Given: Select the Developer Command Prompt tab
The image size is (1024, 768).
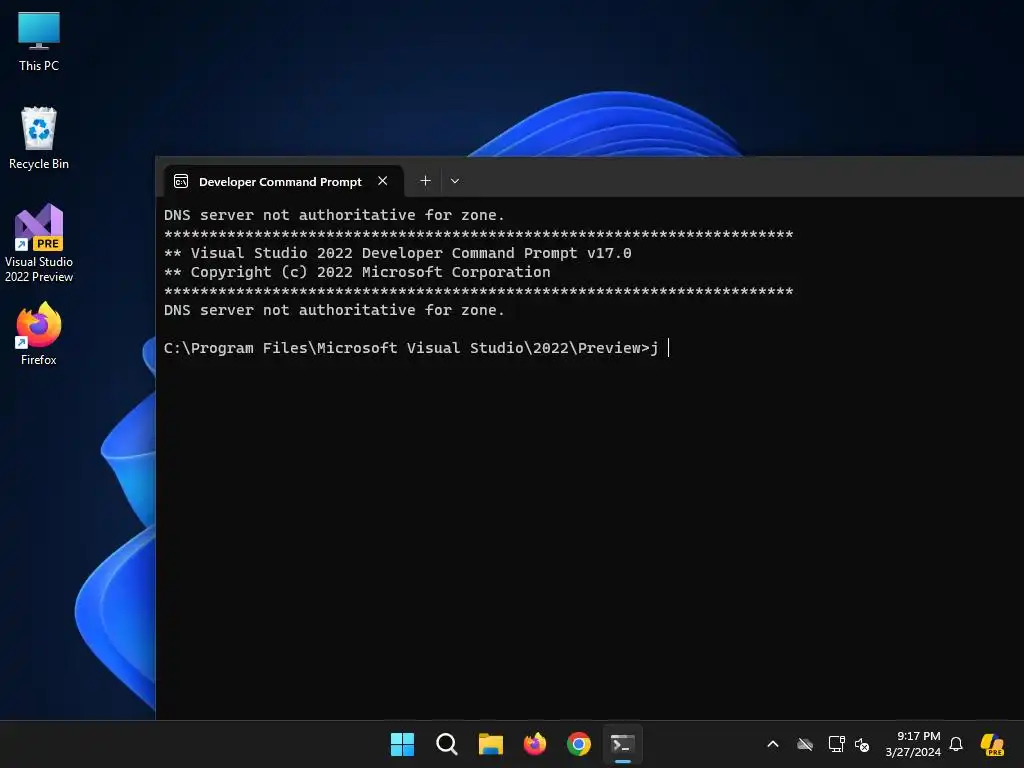Looking at the screenshot, I should click(x=283, y=182).
